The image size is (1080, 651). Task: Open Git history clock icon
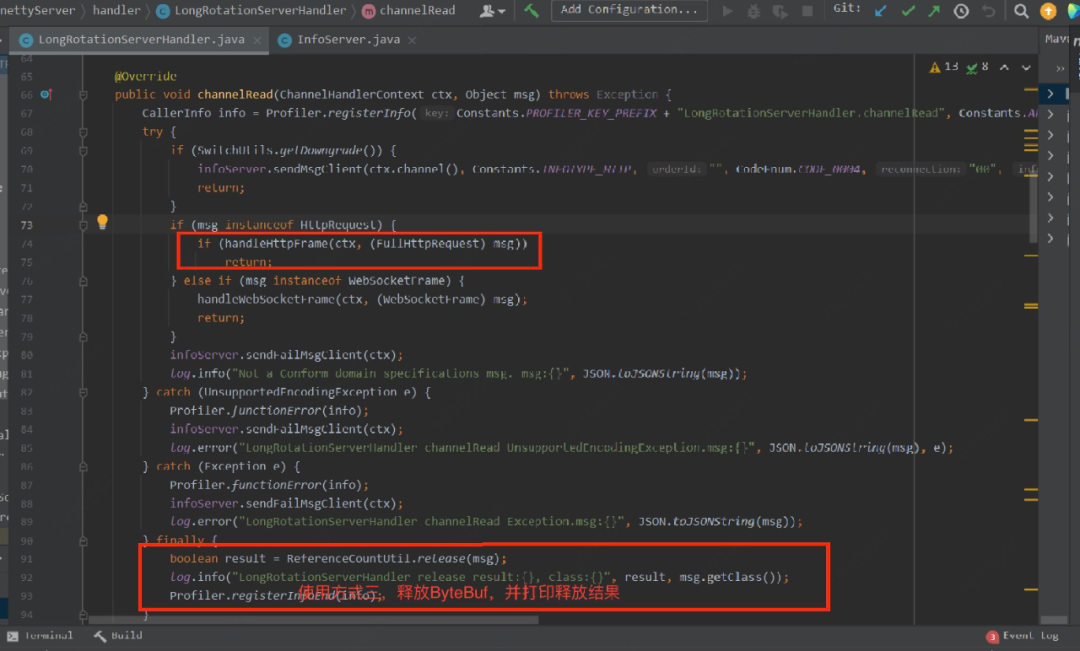pyautogui.click(x=961, y=11)
